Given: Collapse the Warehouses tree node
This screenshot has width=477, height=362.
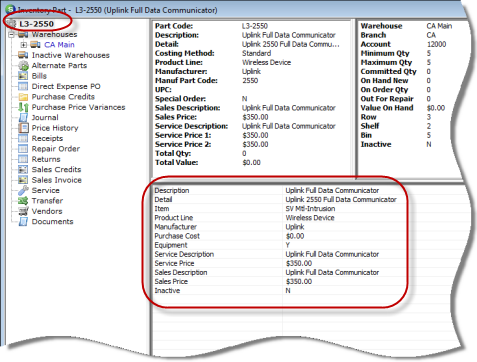Looking at the screenshot, I should coord(12,34).
